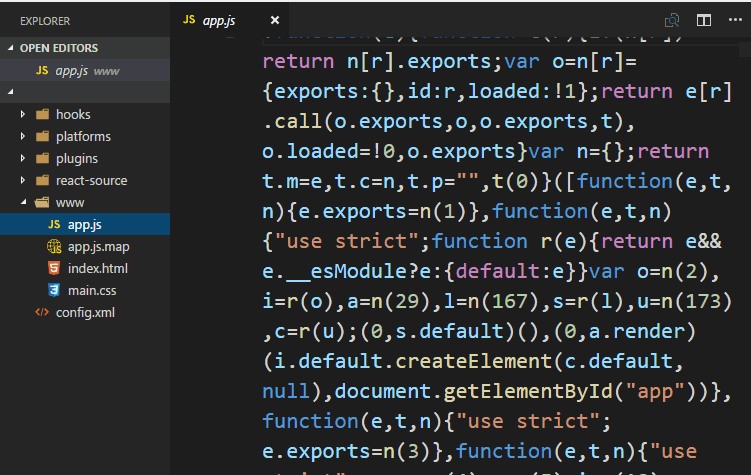Image resolution: width=751 pixels, height=475 pixels.
Task: Collapse the project root section arrow
Action: click(11, 91)
